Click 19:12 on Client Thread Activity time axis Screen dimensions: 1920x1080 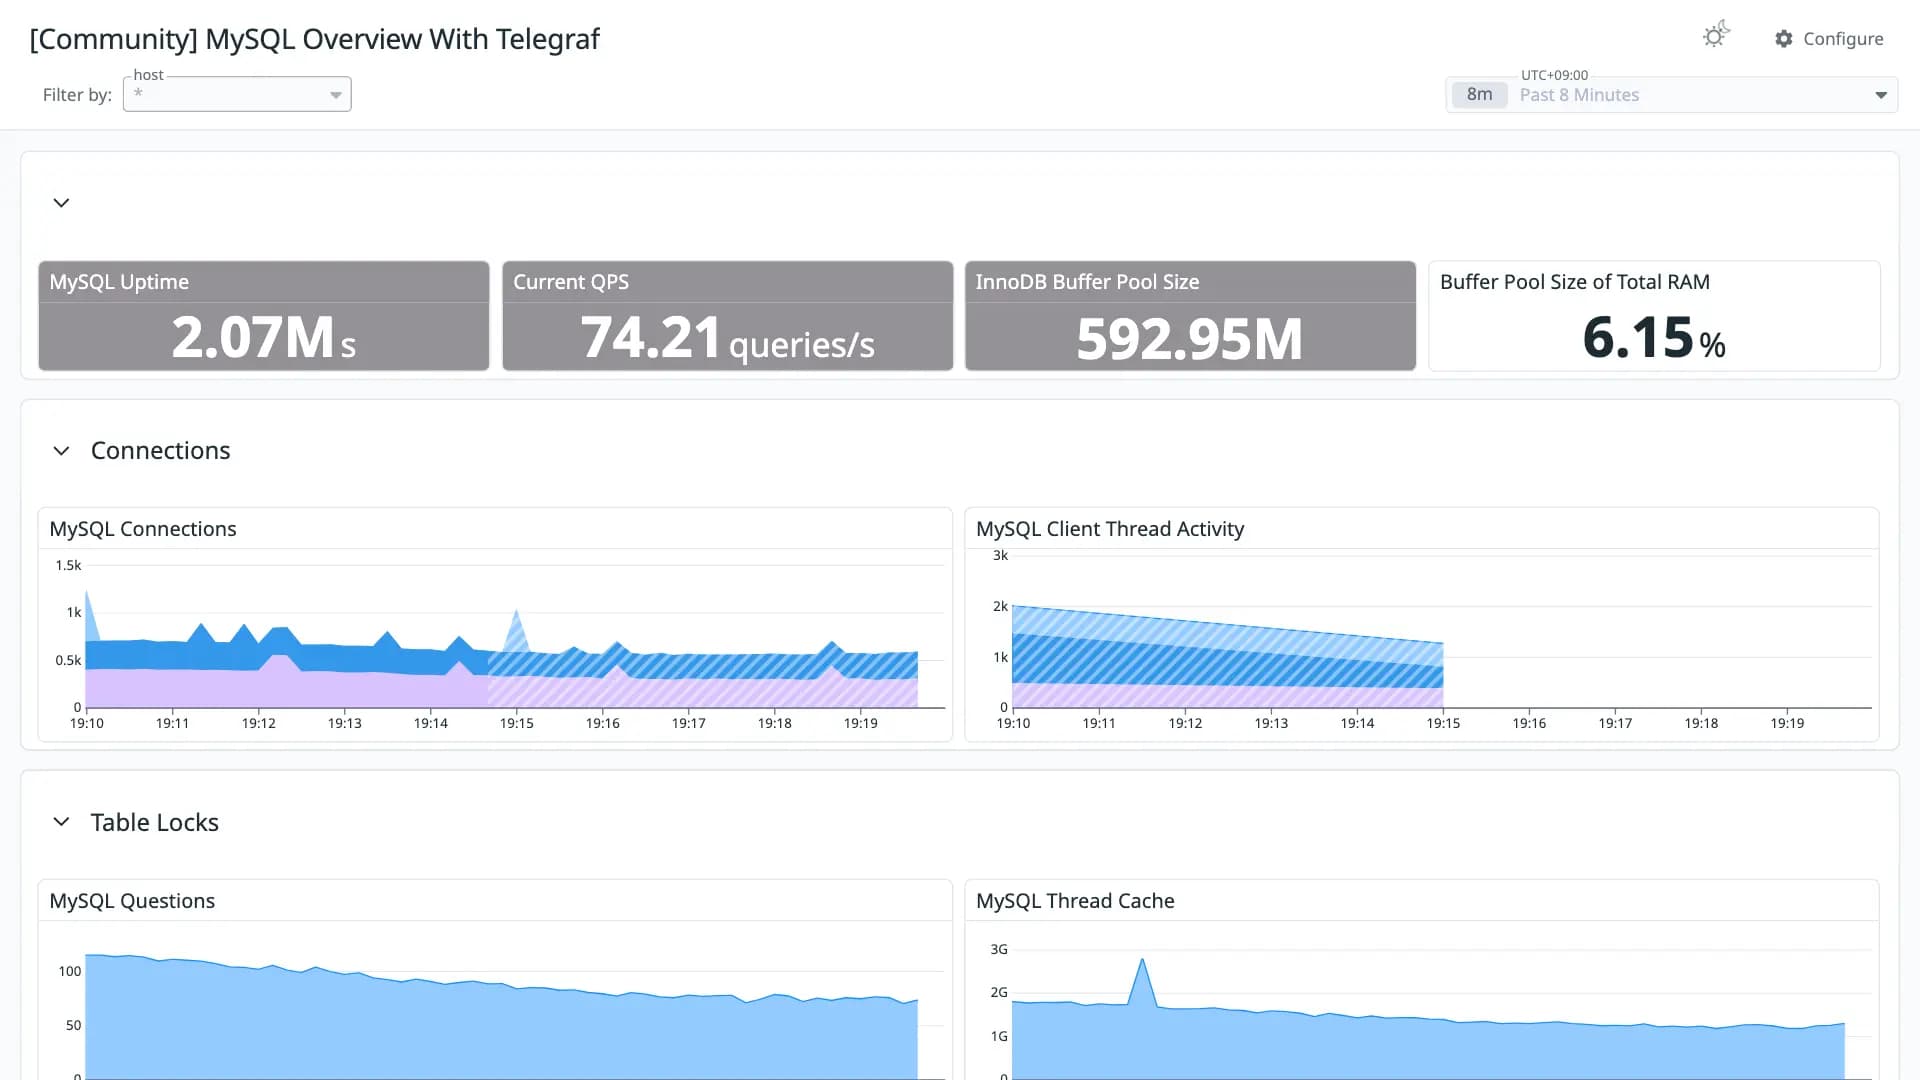(x=1185, y=723)
